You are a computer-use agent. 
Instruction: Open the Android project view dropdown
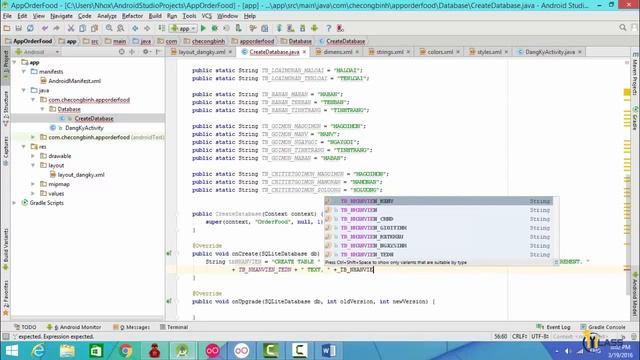pos(38,52)
